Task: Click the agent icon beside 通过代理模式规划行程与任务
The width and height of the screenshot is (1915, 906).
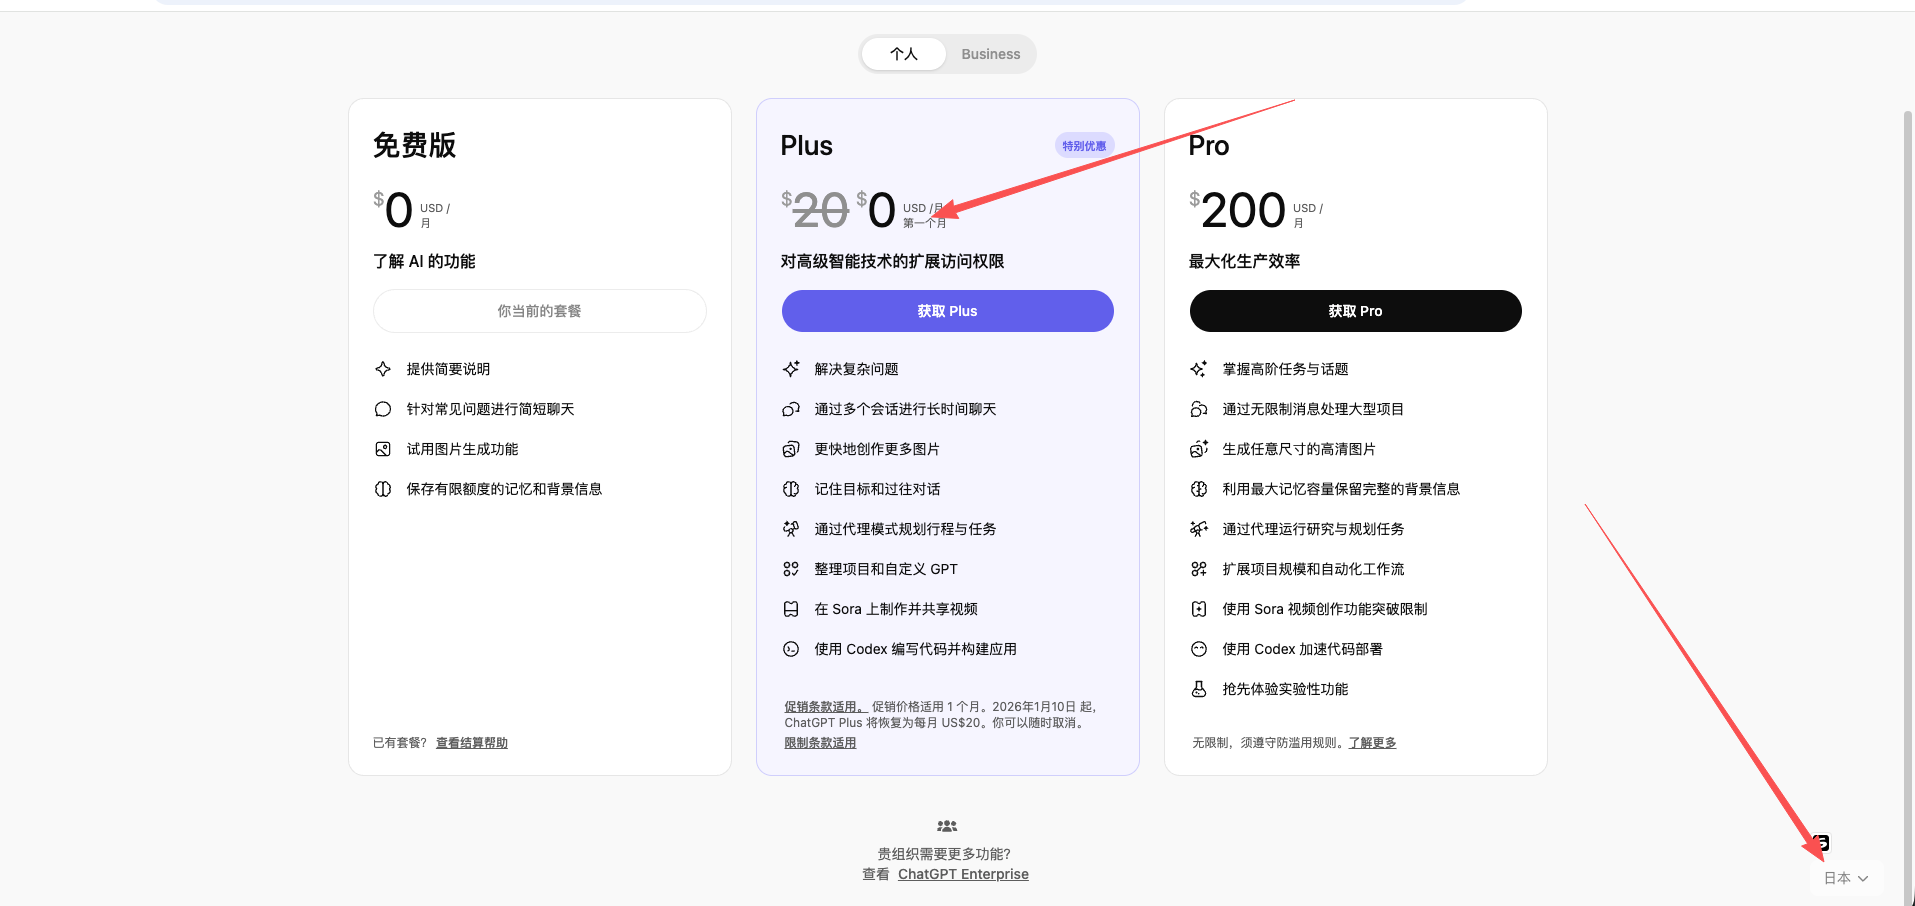Action: click(791, 528)
